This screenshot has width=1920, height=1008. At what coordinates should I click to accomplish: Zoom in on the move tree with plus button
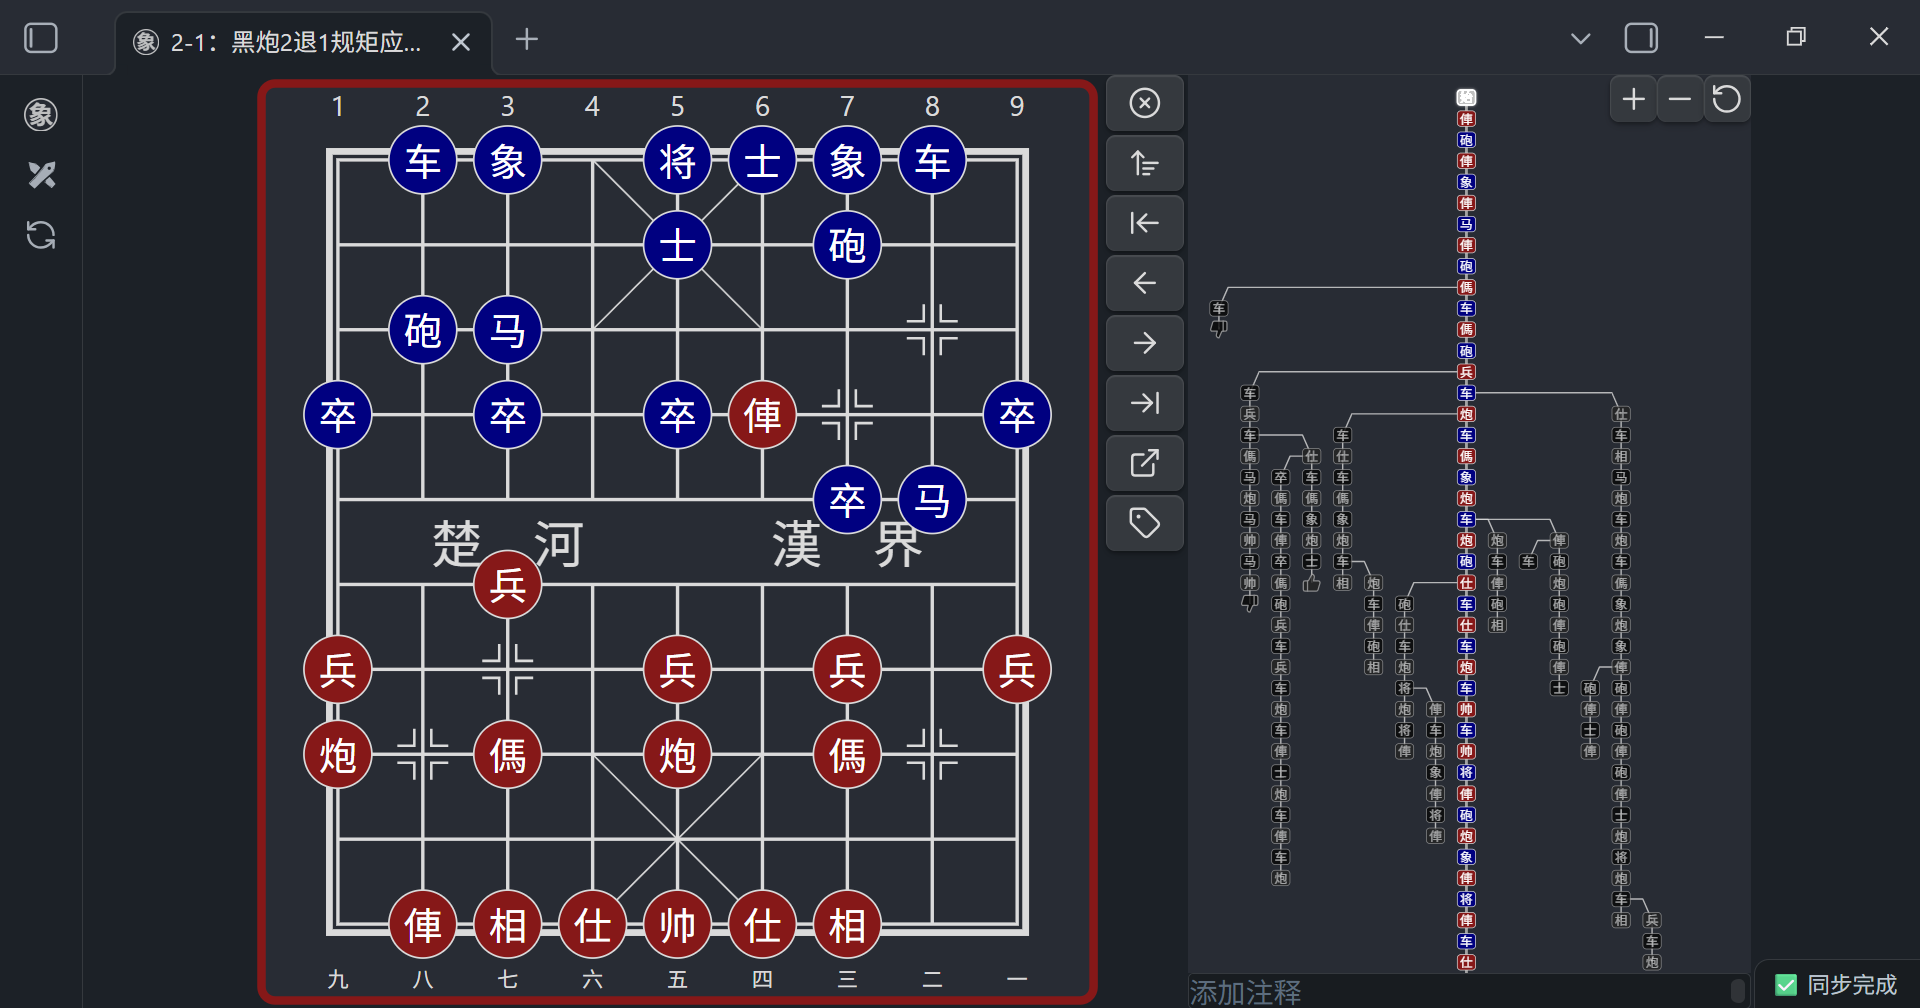point(1632,98)
